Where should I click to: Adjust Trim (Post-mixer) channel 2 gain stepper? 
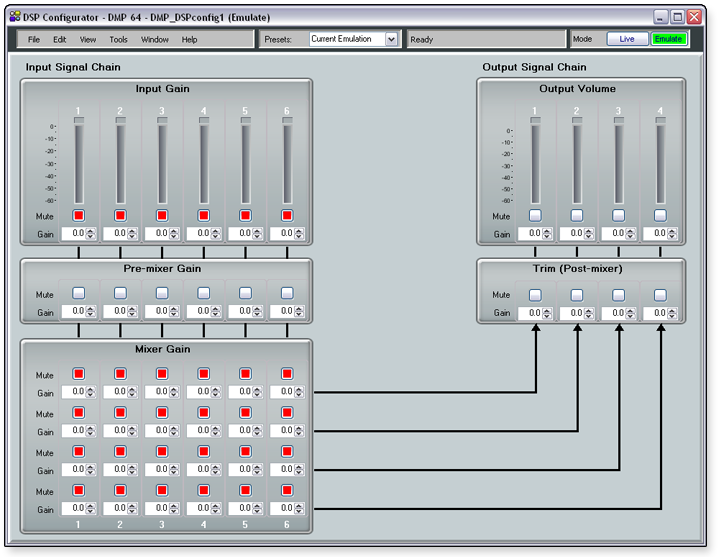click(591, 313)
